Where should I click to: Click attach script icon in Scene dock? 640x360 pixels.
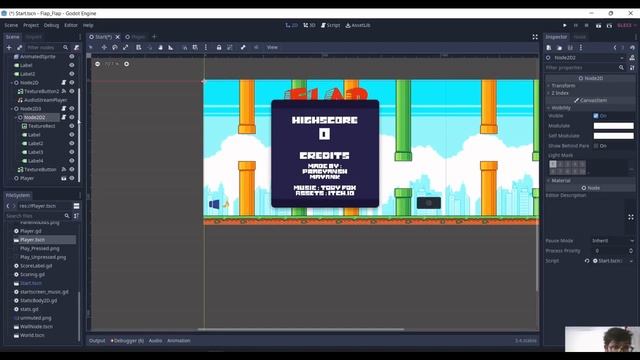pos(76,47)
